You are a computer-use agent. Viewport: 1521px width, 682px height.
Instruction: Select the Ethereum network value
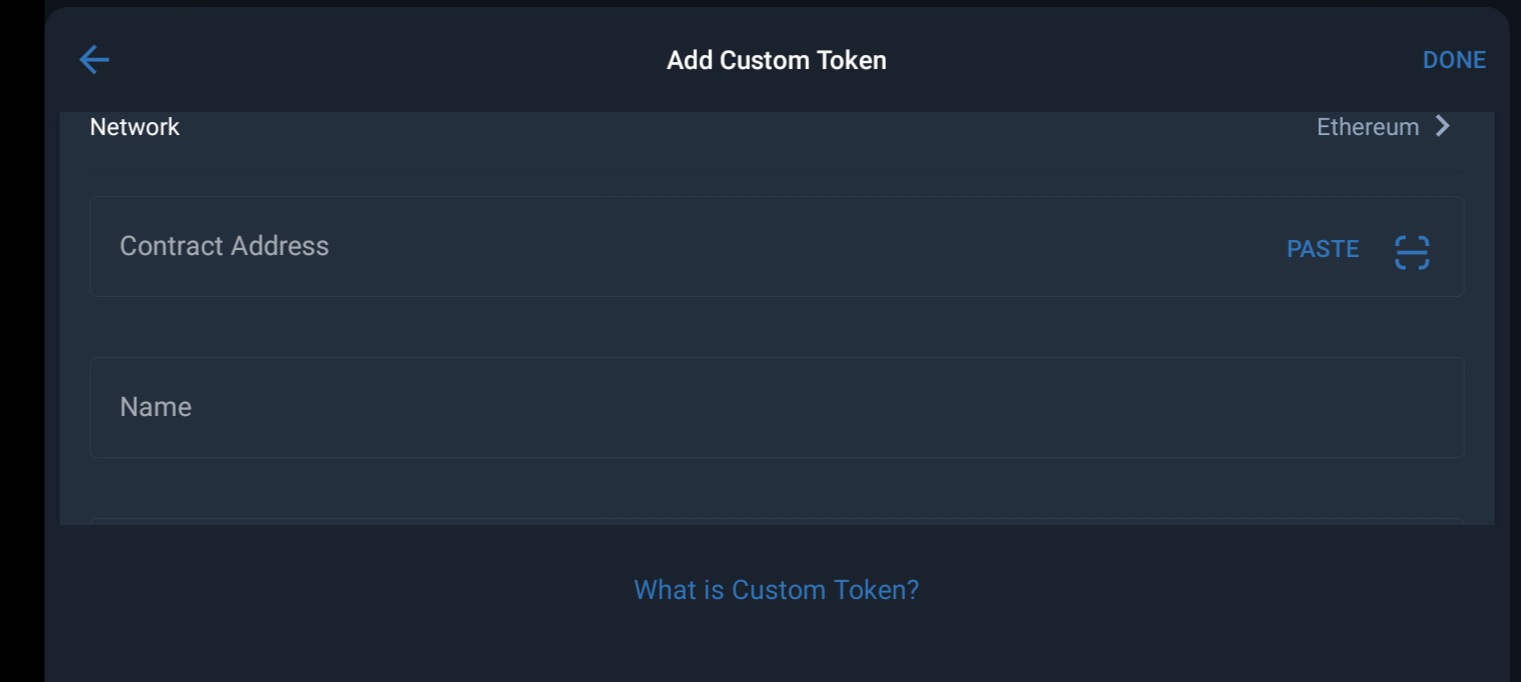coord(1367,127)
